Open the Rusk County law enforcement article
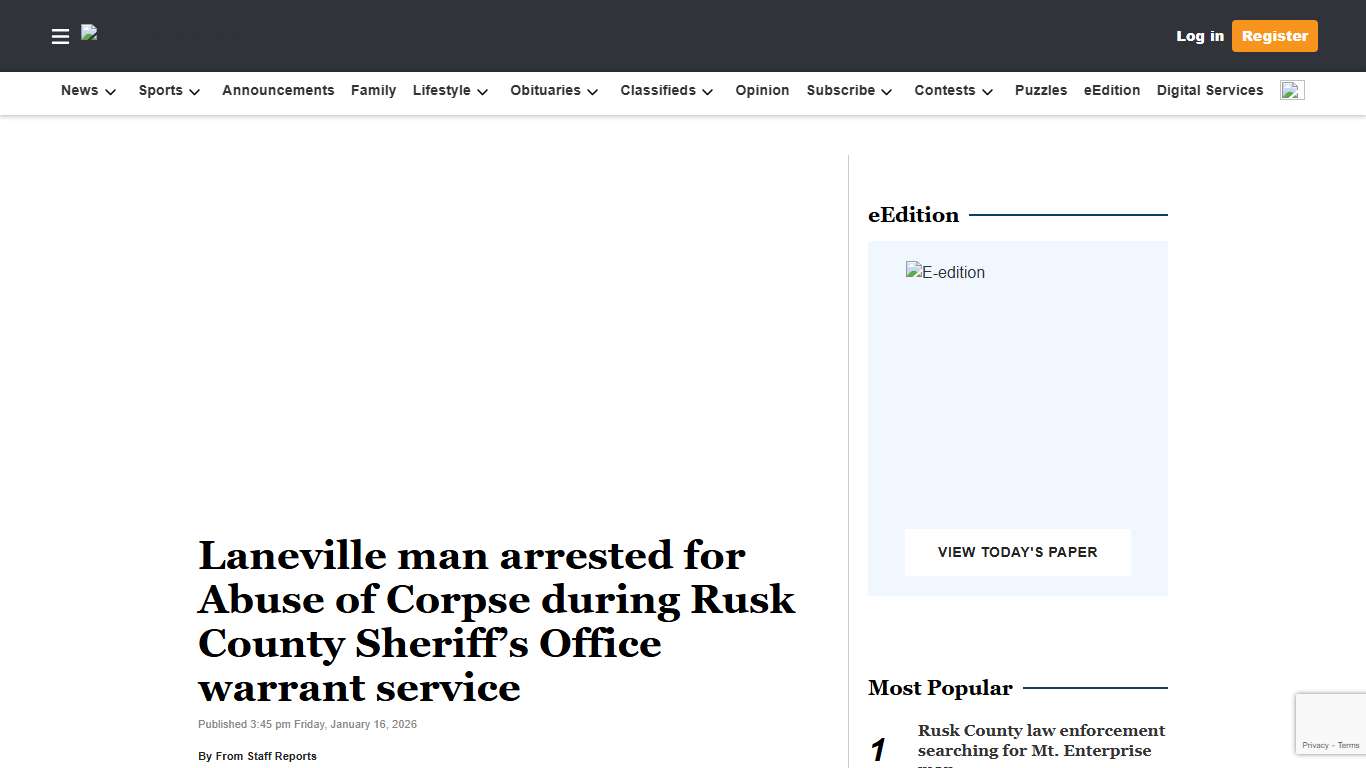 [1041, 740]
